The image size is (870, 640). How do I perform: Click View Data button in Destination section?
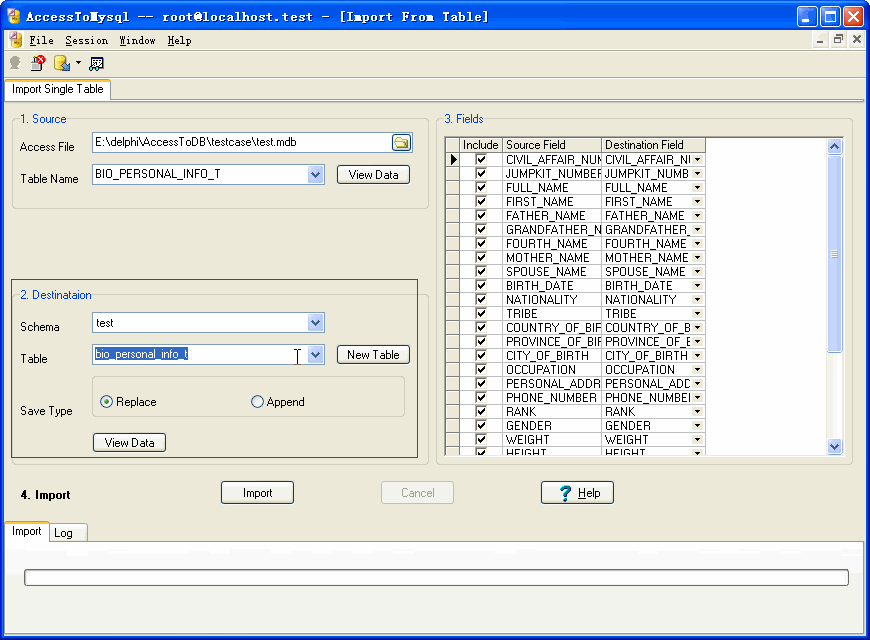pyautogui.click(x=129, y=443)
